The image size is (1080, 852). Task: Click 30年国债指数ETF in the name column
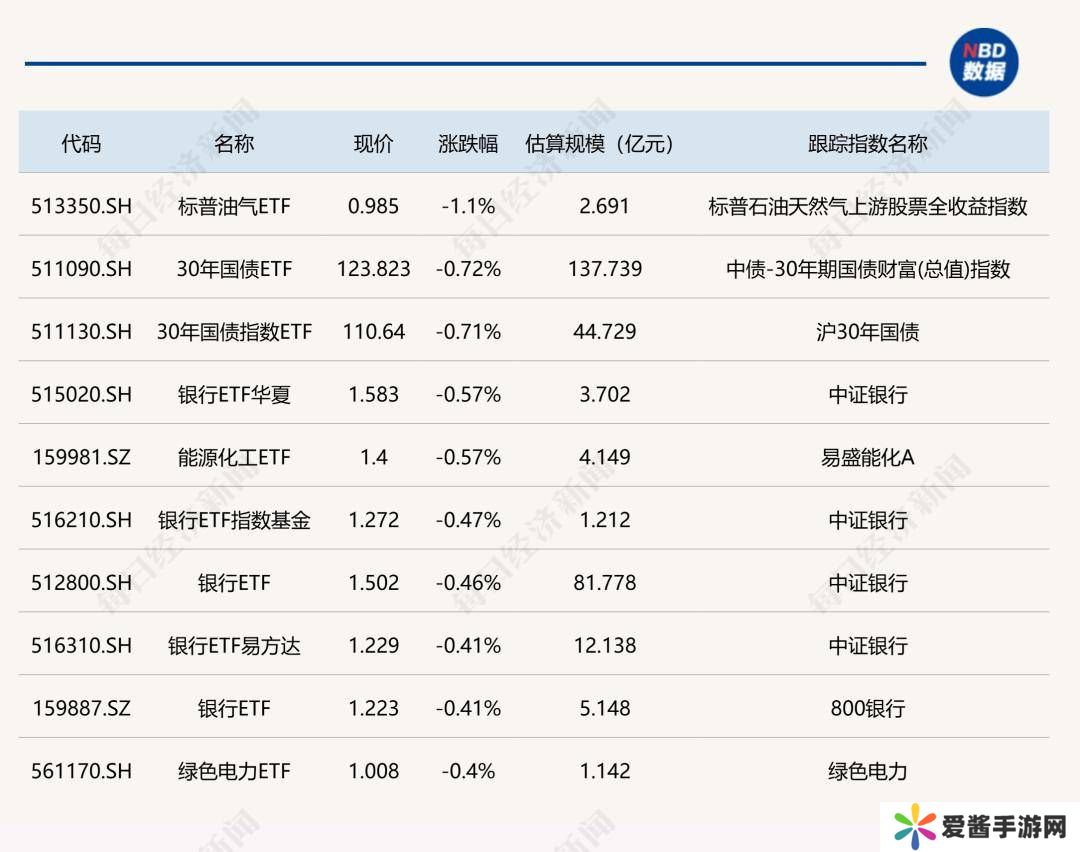(x=234, y=332)
